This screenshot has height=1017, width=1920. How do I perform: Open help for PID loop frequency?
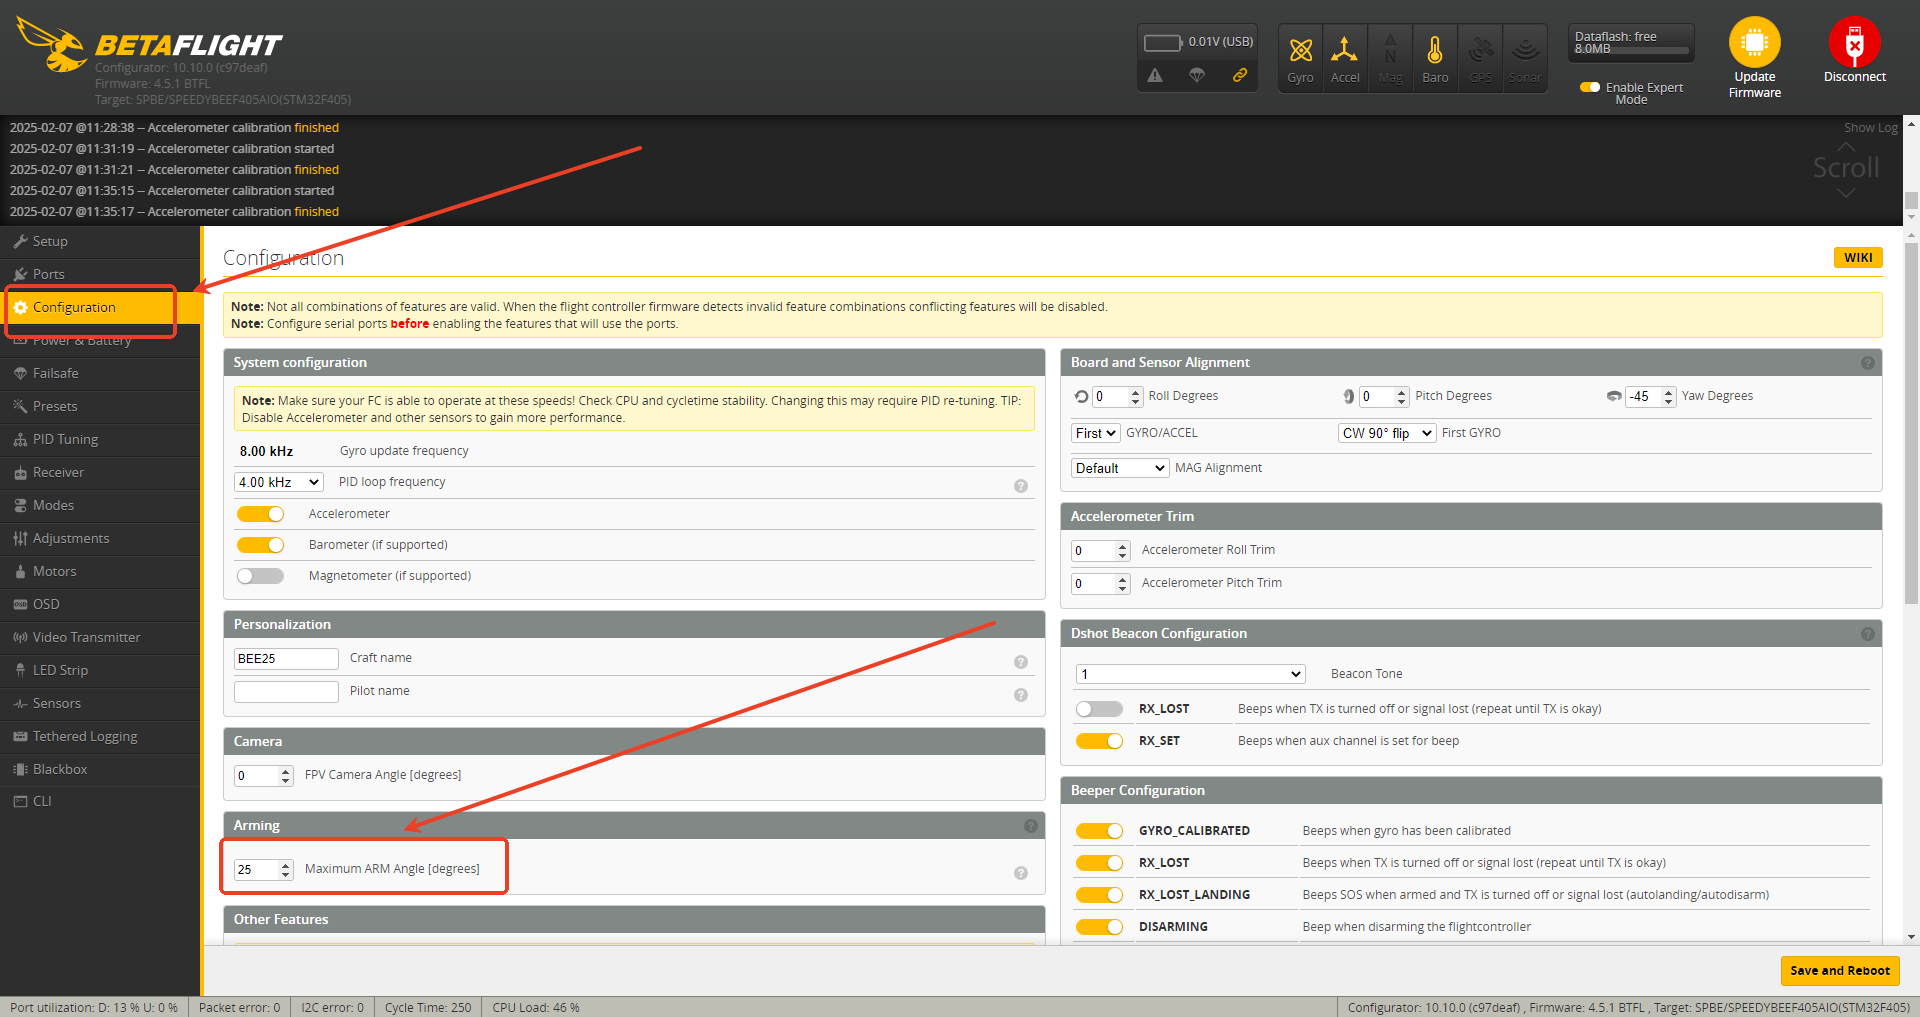click(x=1021, y=486)
